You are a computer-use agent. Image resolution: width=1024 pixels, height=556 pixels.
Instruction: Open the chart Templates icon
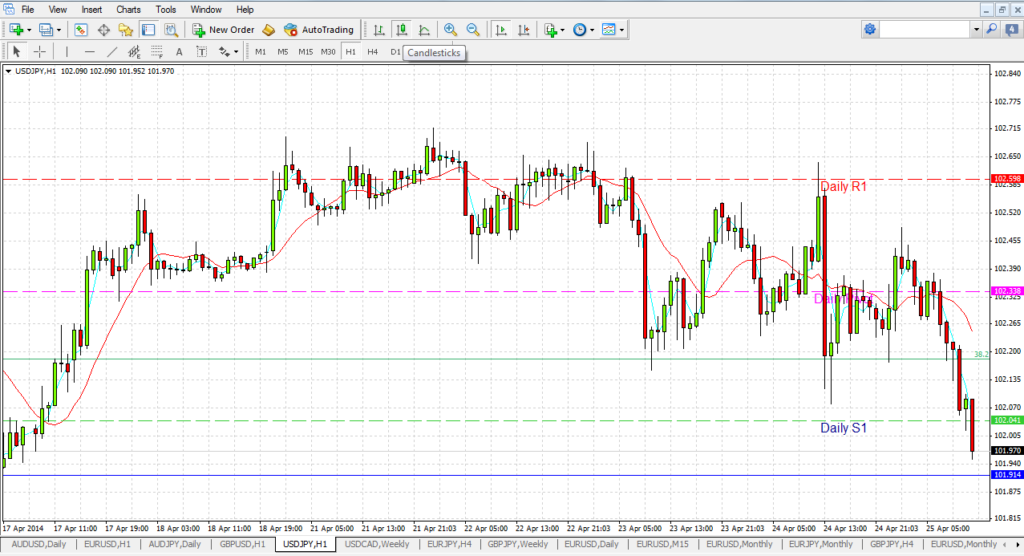(x=609, y=29)
